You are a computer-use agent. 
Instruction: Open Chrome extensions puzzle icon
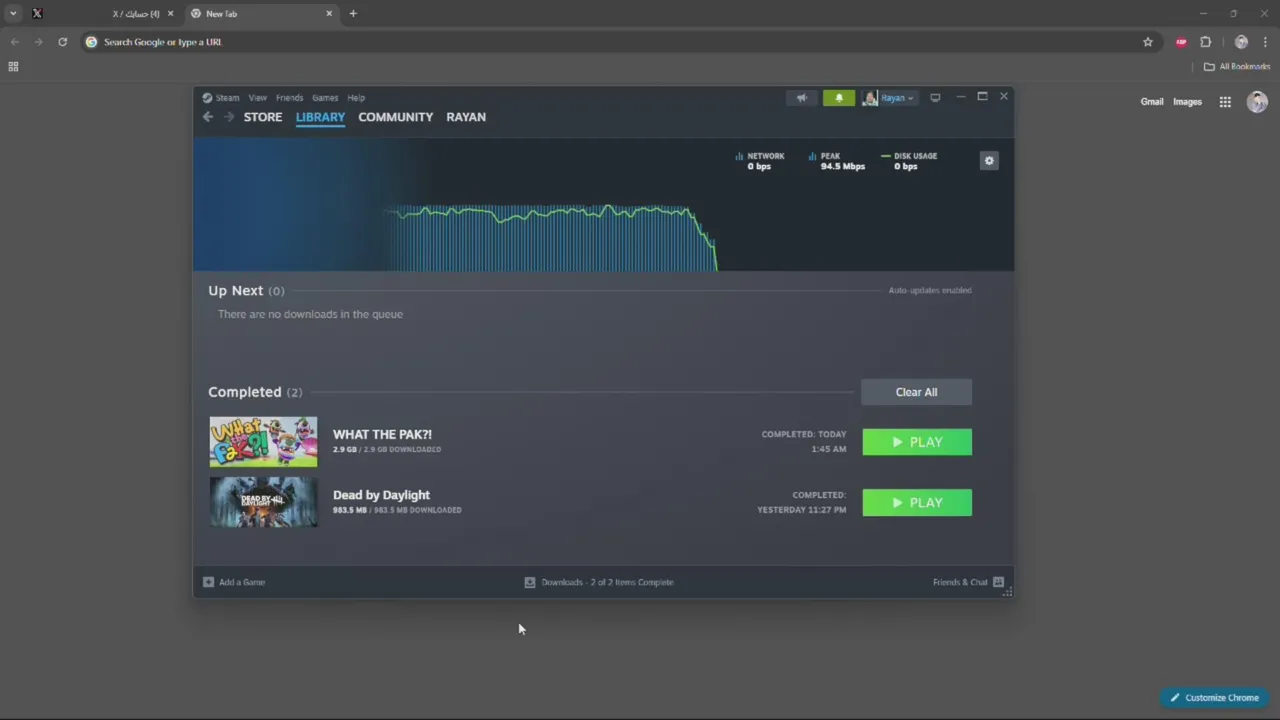point(1206,42)
